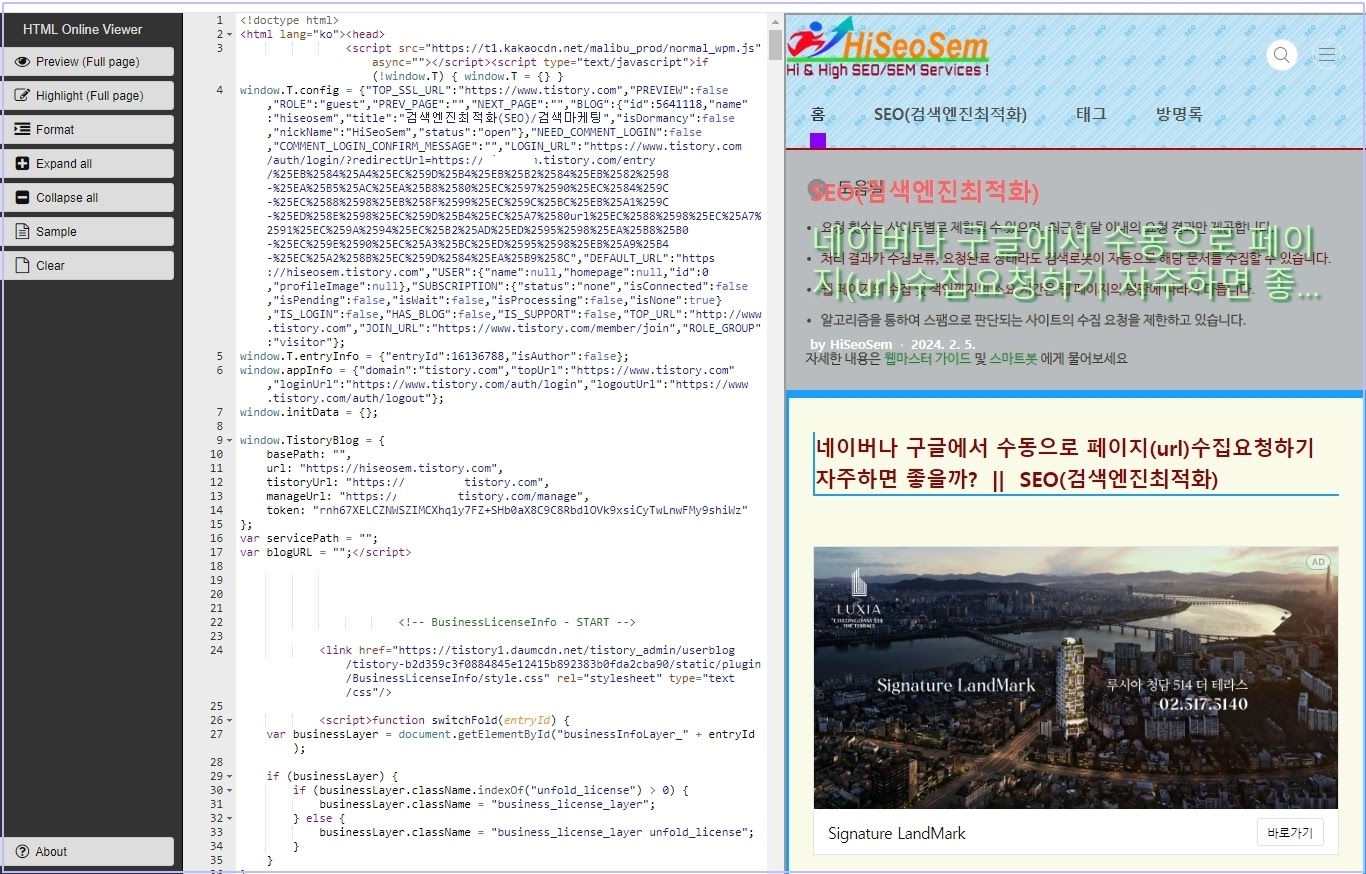The height and width of the screenshot is (874, 1366).
Task: Switch to the 홈 tab in the blog
Action: [818, 114]
